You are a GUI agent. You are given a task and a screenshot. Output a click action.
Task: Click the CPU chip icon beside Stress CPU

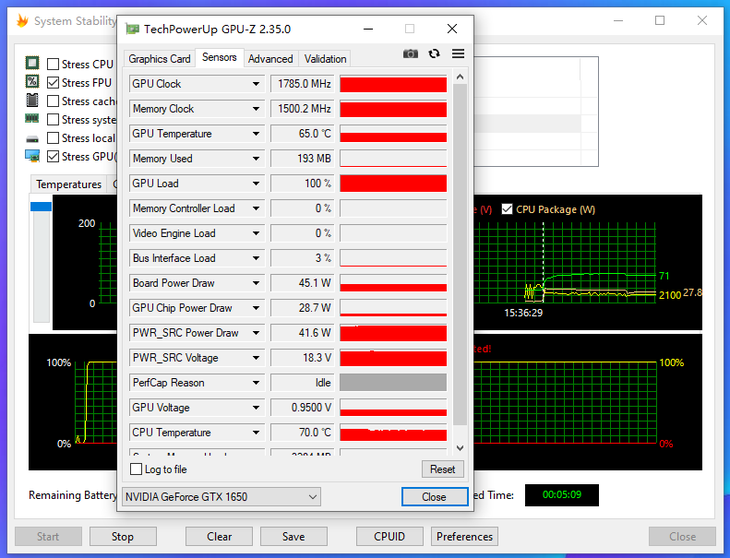[32, 64]
